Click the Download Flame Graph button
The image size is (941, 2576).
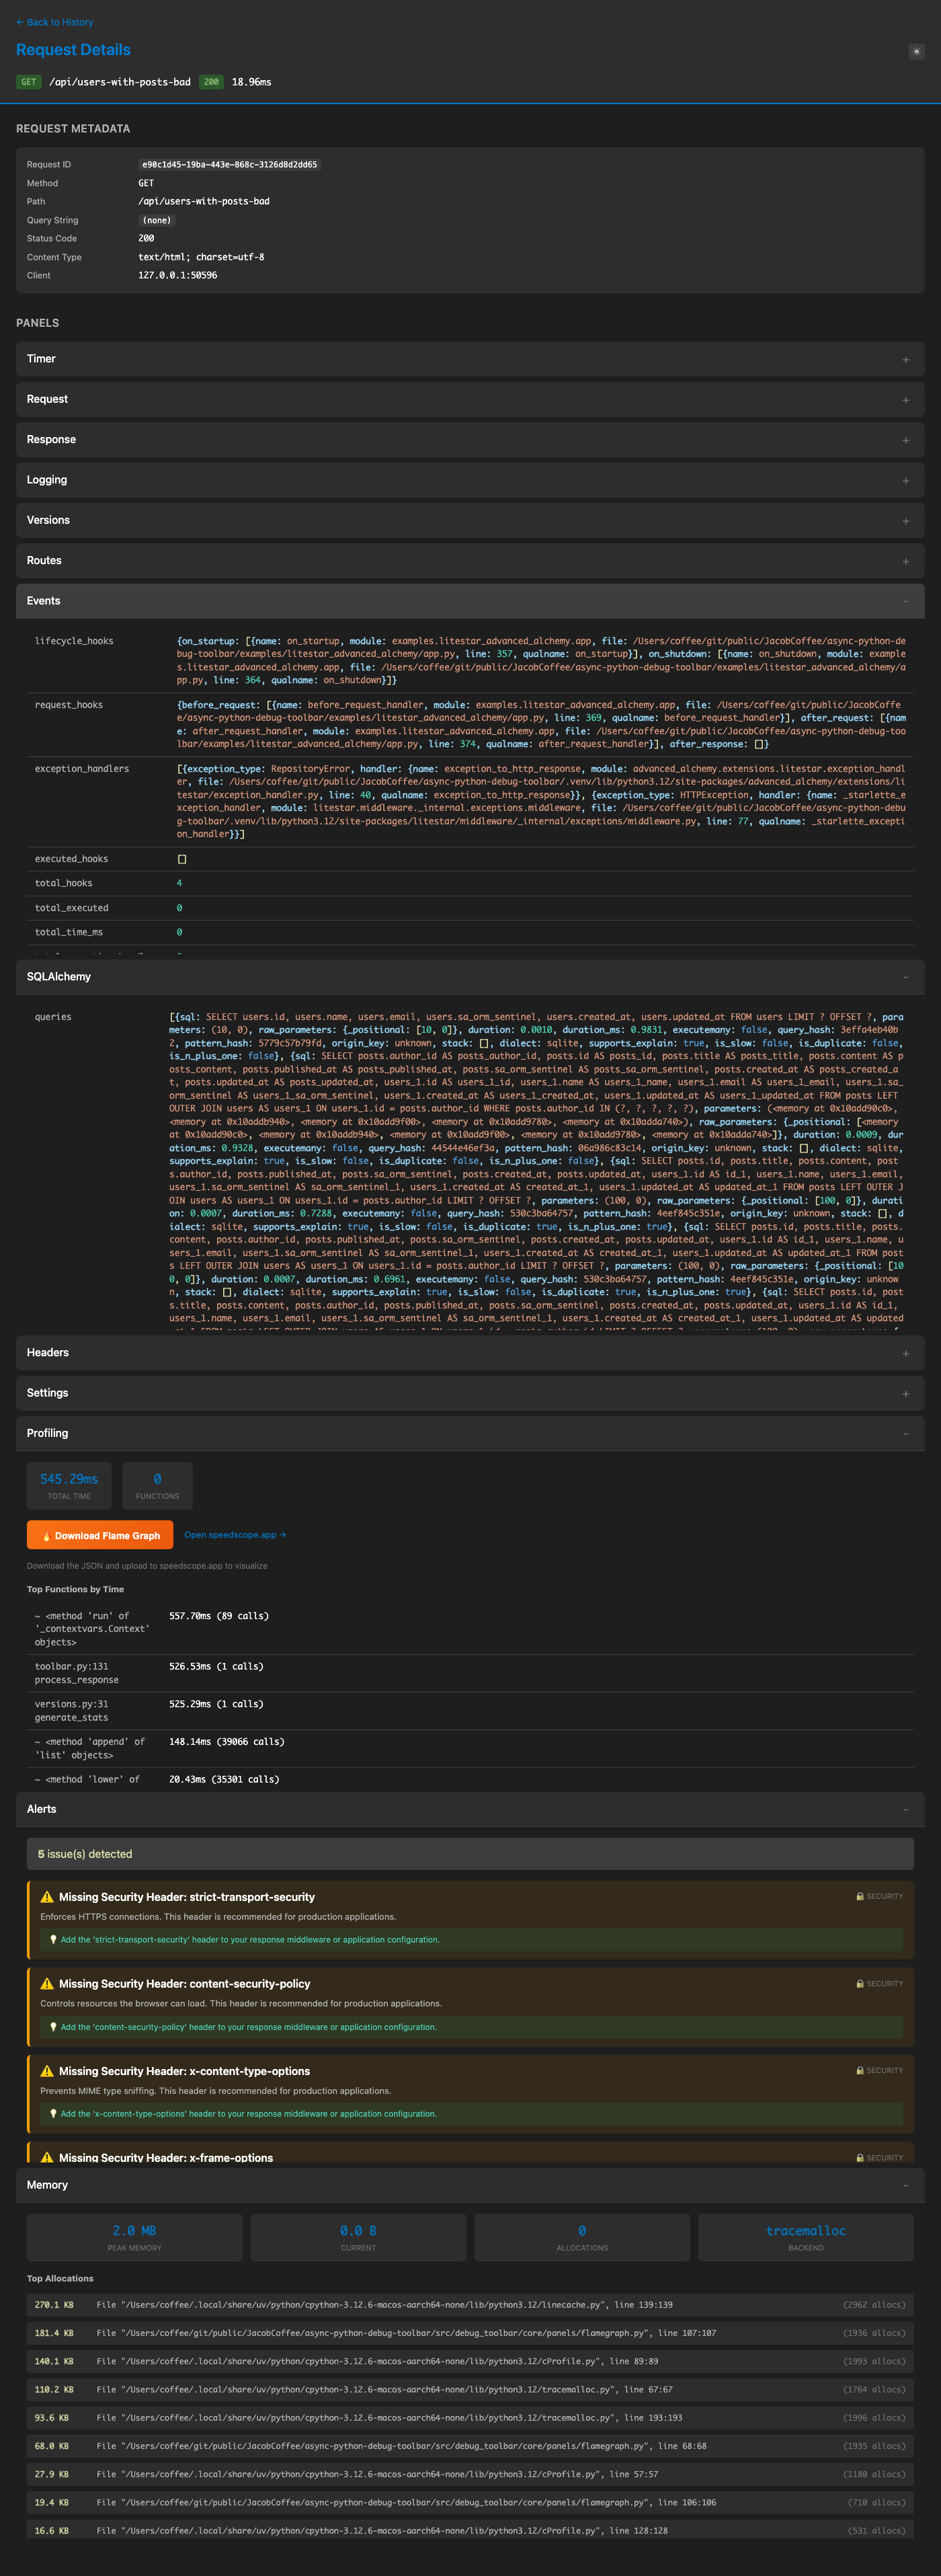100,1535
